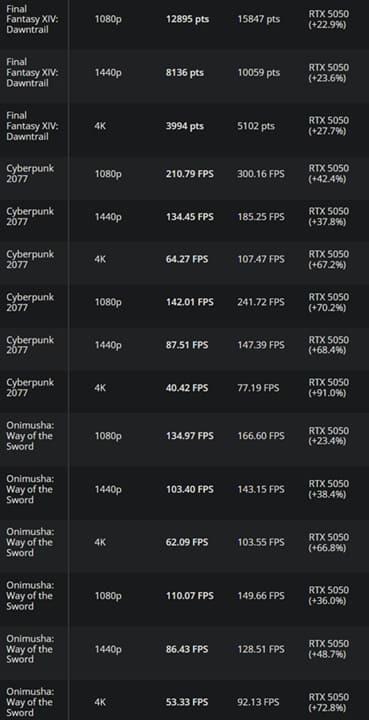The width and height of the screenshot is (369, 720).
Task: Click the 15847 pts result value
Action: click(x=258, y=19)
